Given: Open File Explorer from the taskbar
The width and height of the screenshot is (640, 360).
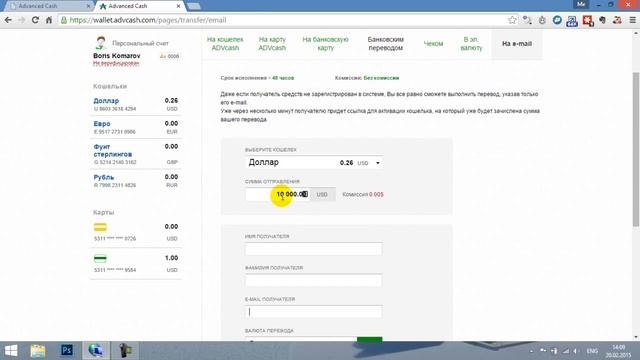Looking at the screenshot, I should [x=38, y=351].
